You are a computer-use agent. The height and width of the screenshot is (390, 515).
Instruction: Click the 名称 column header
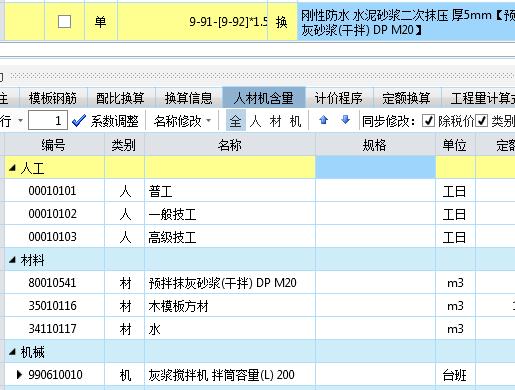(230, 145)
